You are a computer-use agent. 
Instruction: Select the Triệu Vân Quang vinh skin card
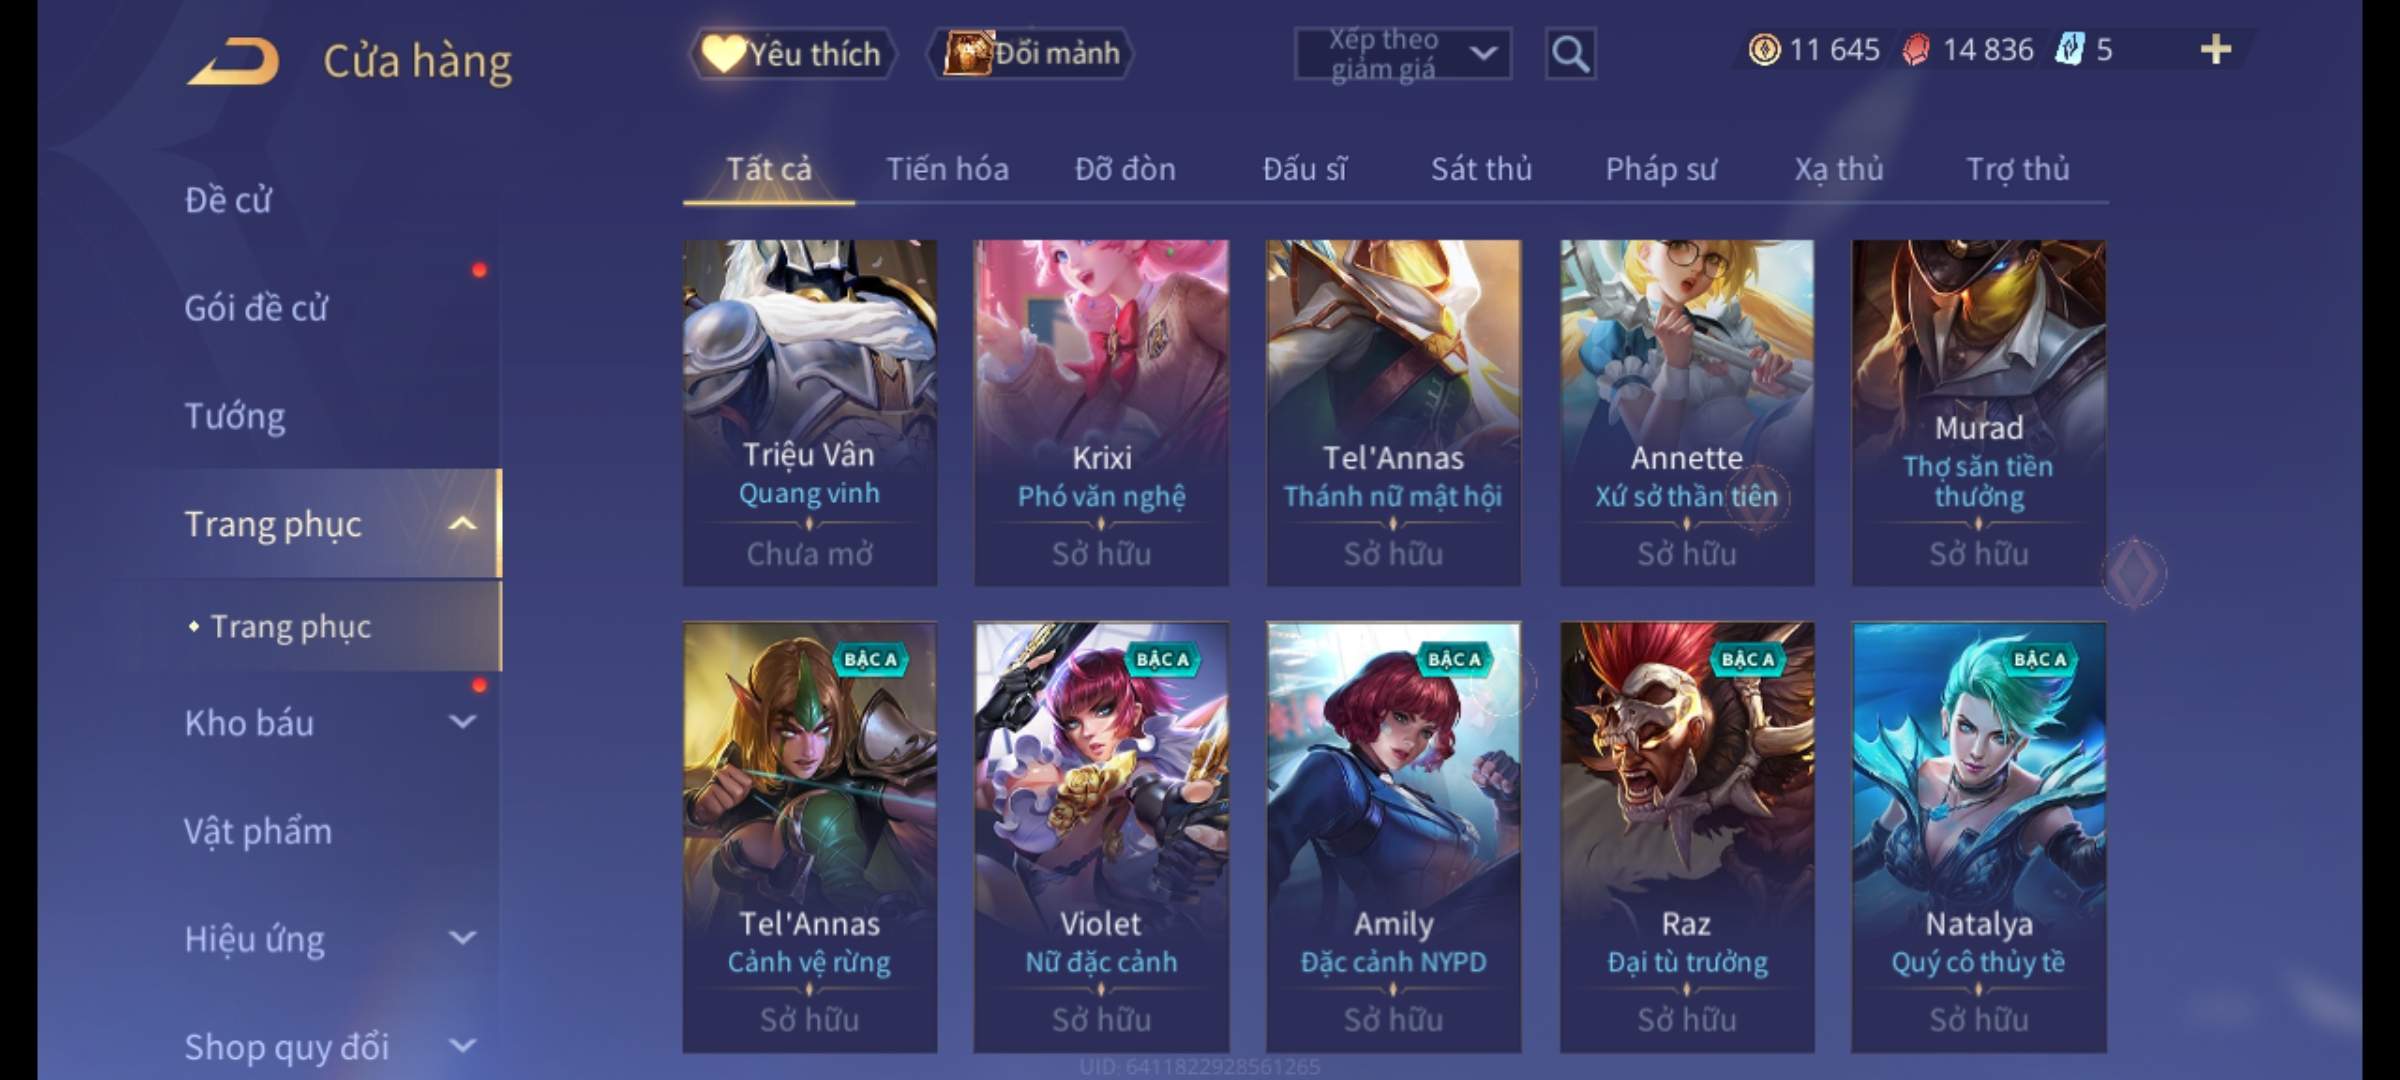[810, 413]
